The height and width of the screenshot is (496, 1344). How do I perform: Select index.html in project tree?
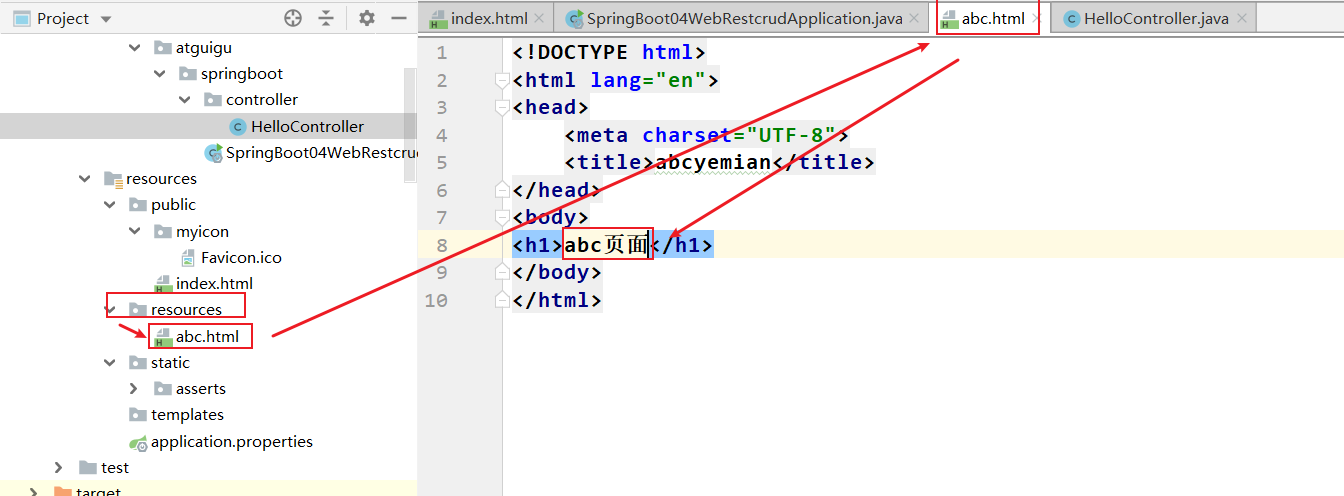coord(214,283)
